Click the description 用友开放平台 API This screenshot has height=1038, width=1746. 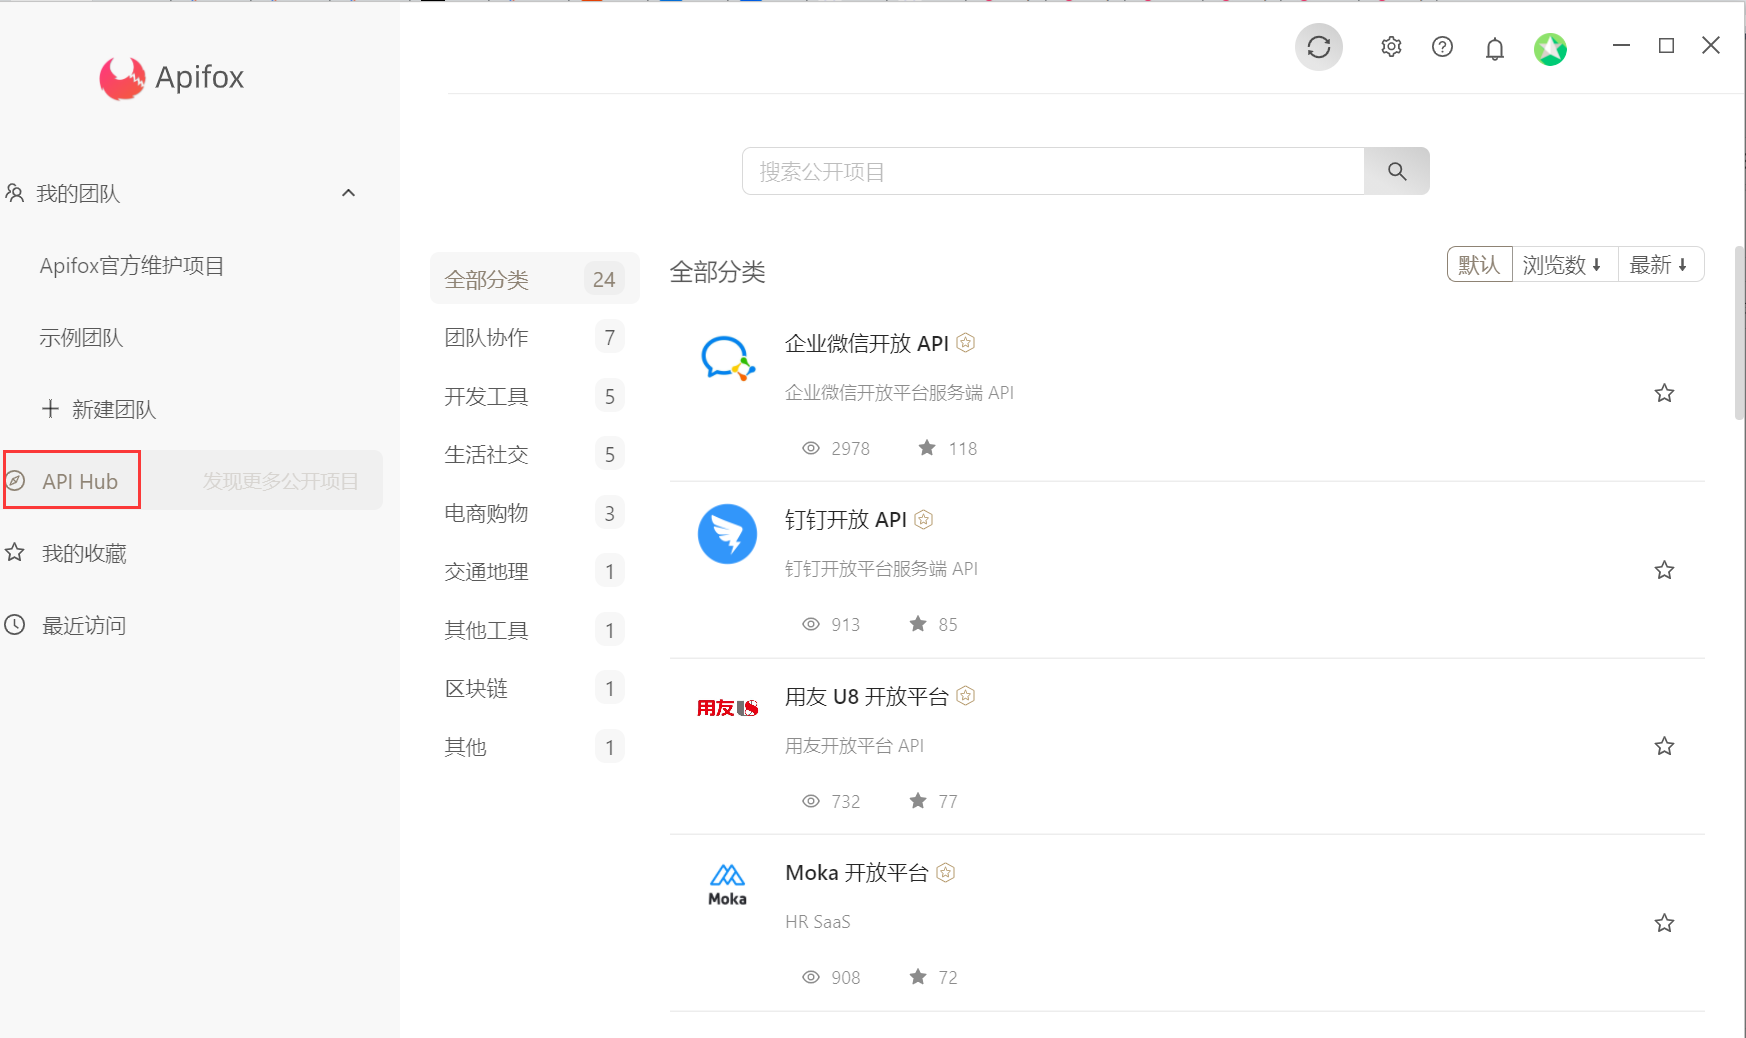[854, 746]
